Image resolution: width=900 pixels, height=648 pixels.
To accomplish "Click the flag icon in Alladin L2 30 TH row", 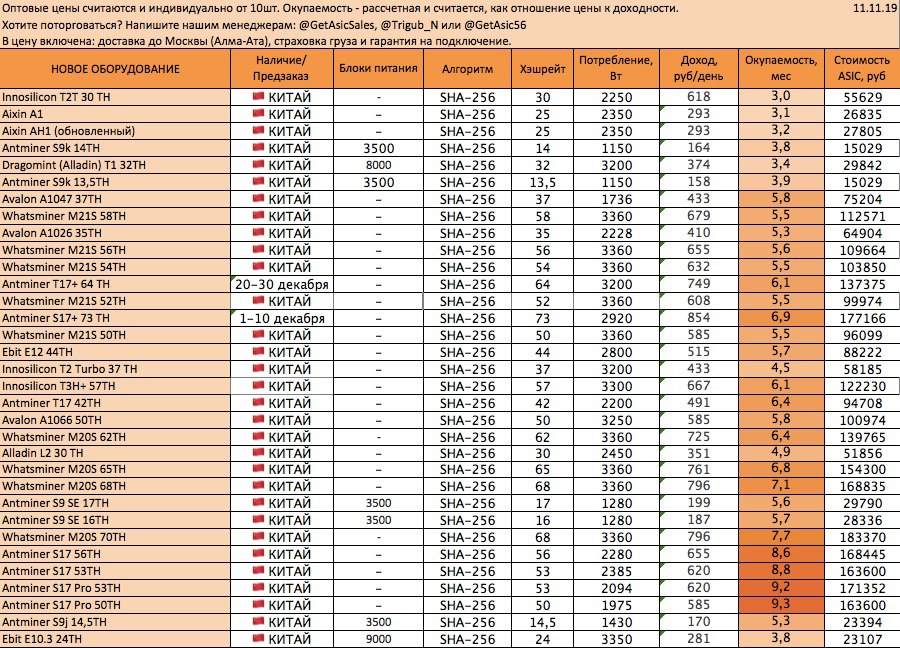I will [x=258, y=452].
